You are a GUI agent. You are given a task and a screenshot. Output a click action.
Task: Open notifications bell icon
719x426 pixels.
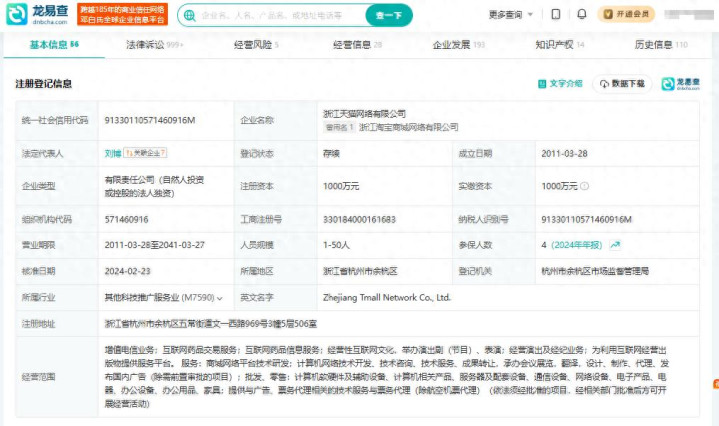click(581, 15)
